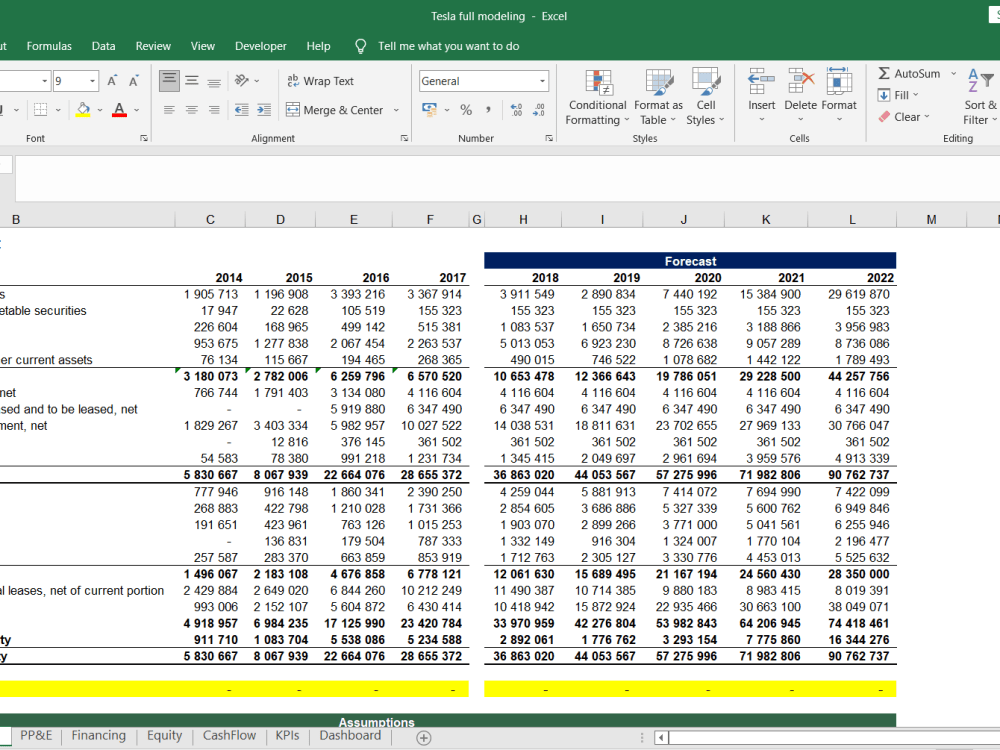1000x750 pixels.
Task: Apply Format as Table
Action: pyautogui.click(x=658, y=96)
